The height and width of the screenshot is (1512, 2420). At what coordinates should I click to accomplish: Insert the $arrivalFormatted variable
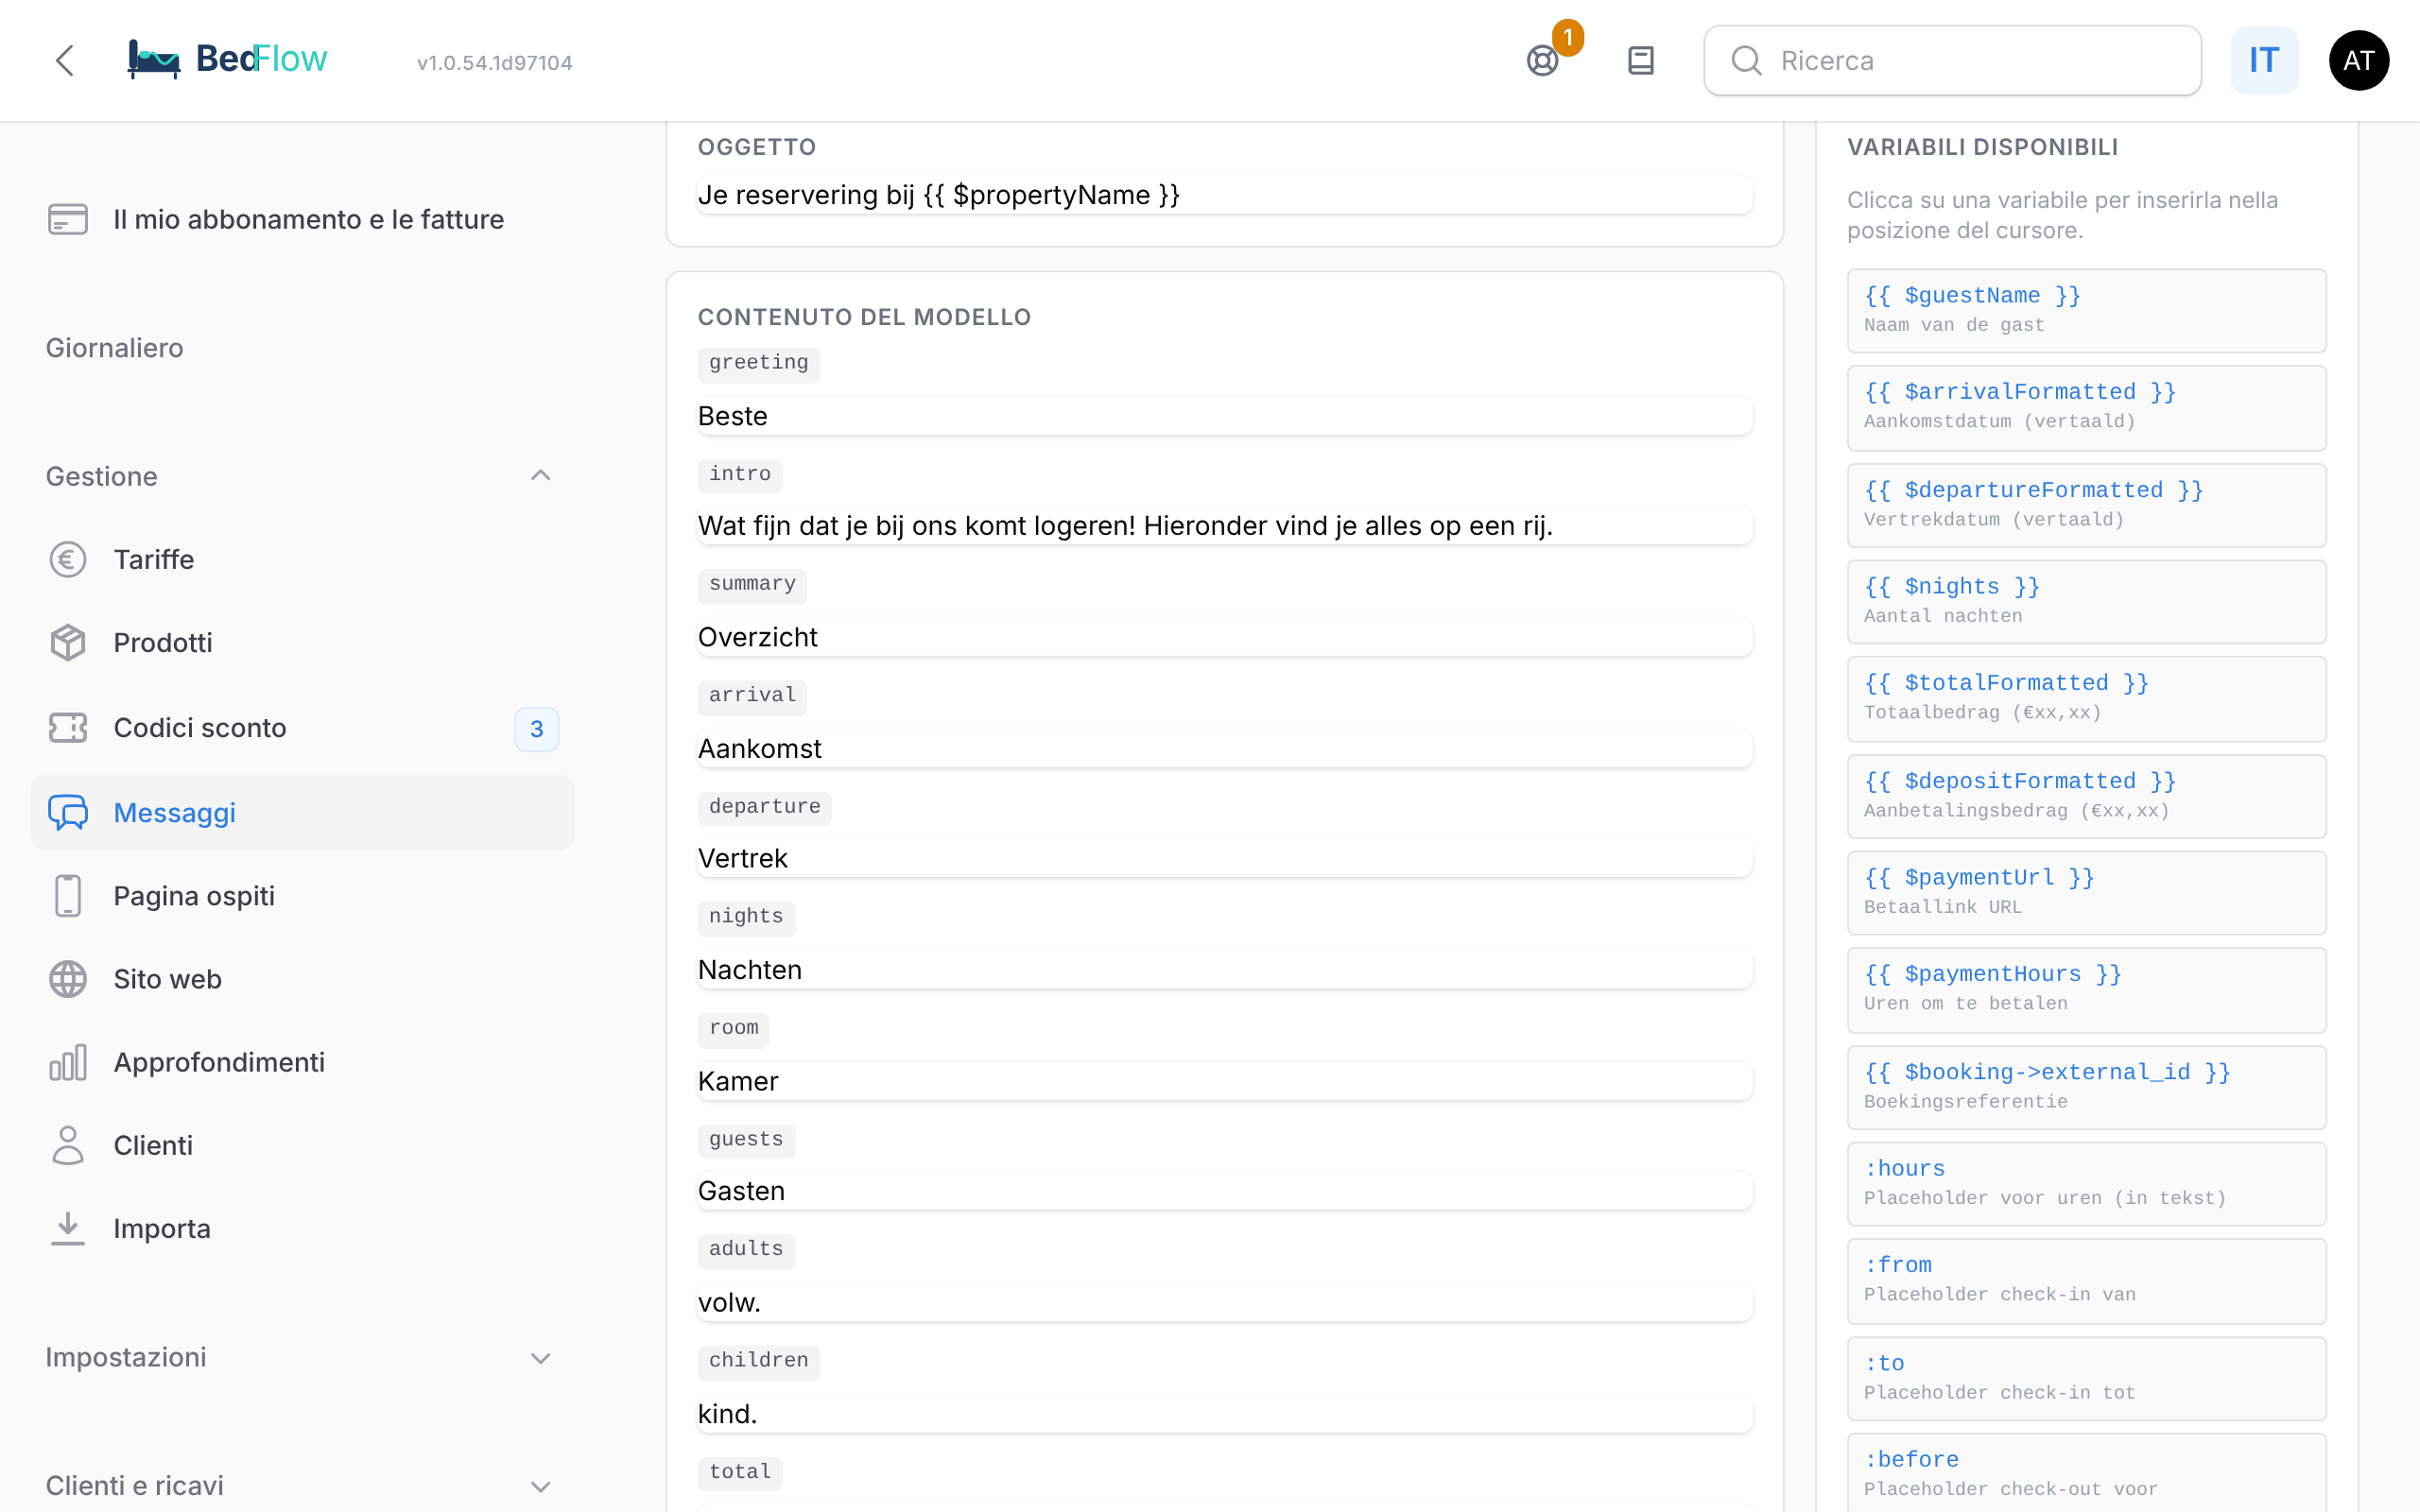(x=2086, y=407)
